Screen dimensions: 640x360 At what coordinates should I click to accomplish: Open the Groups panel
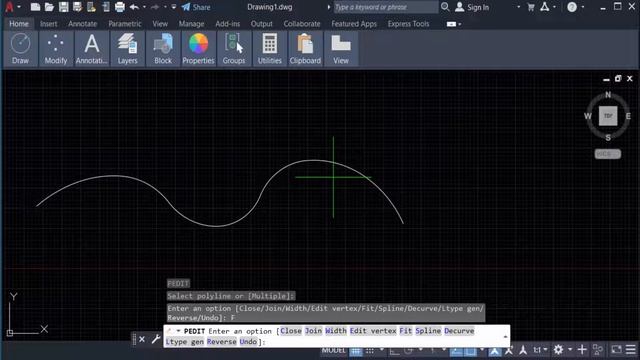[234, 49]
